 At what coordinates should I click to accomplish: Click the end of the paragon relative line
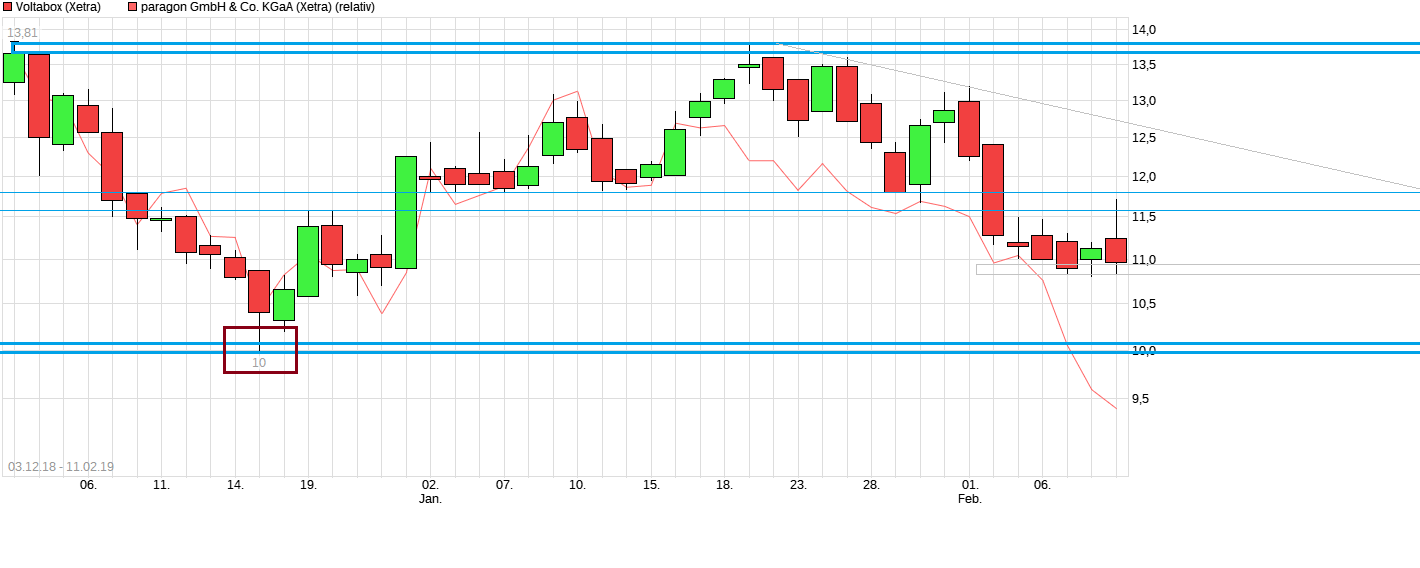(1116, 408)
